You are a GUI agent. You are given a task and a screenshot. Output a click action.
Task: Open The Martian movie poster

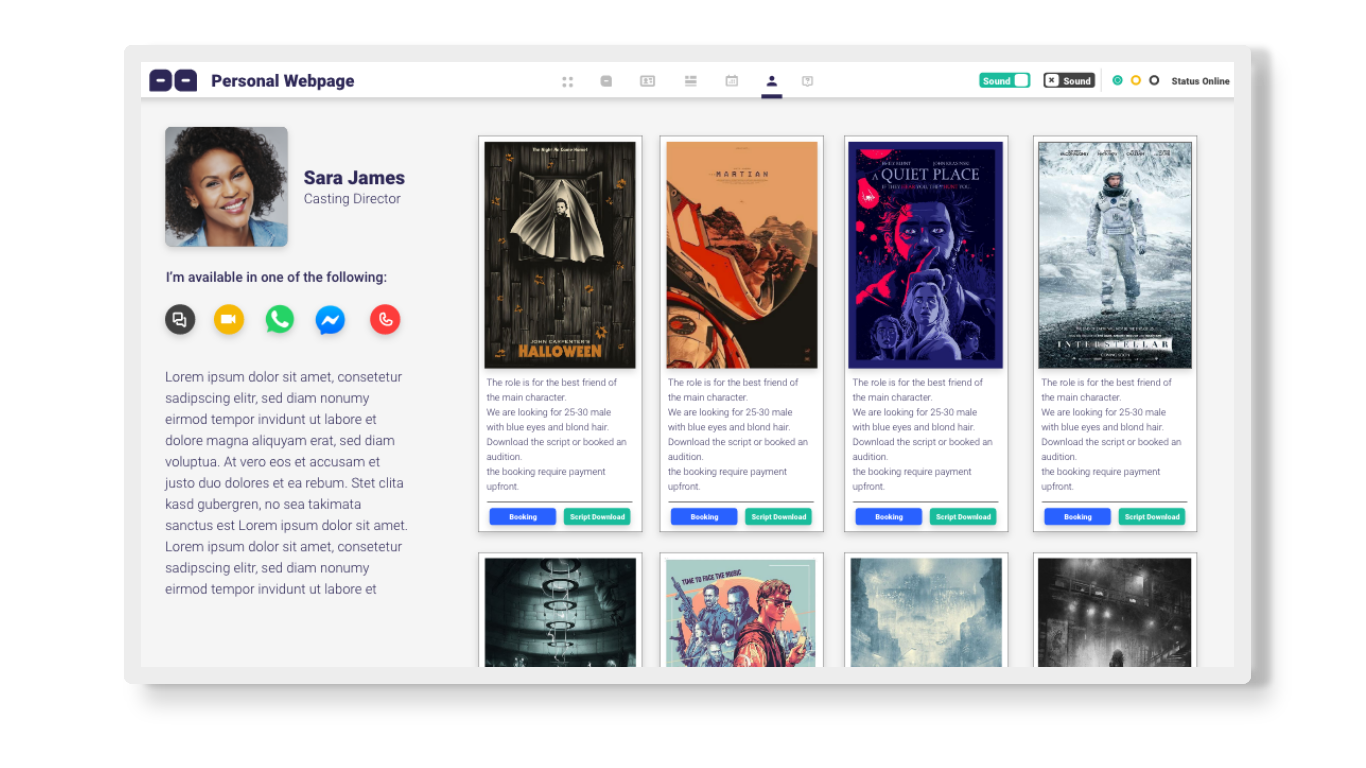tap(742, 255)
